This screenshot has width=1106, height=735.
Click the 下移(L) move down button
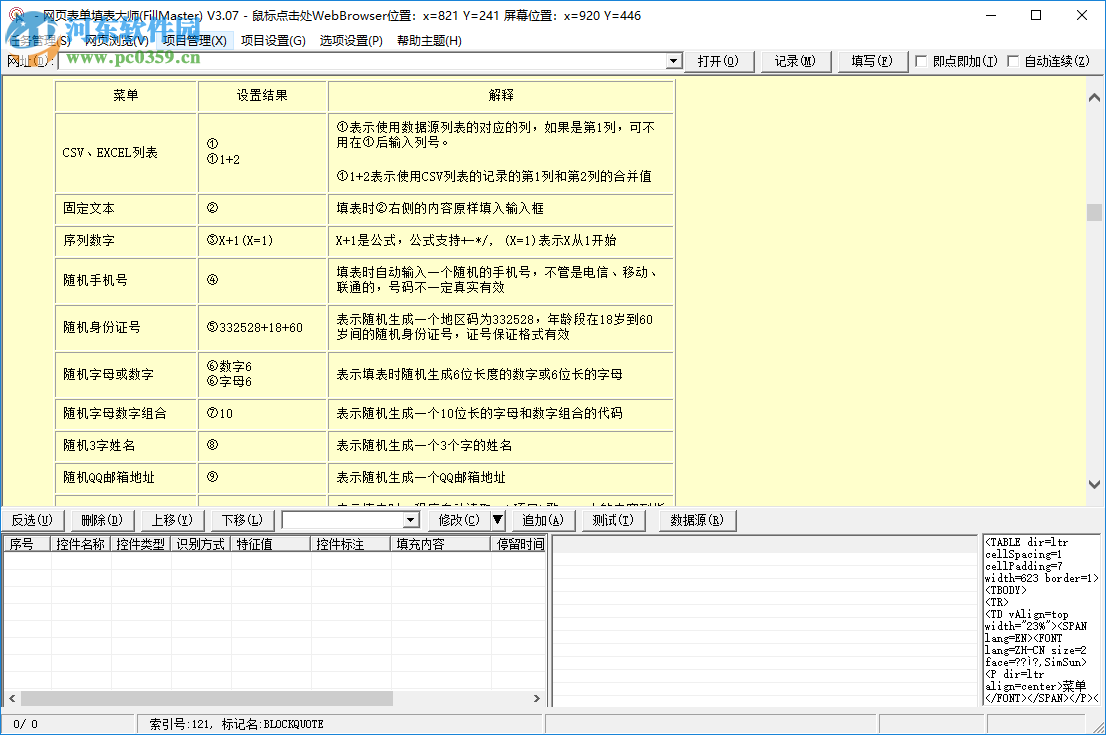tap(240, 520)
